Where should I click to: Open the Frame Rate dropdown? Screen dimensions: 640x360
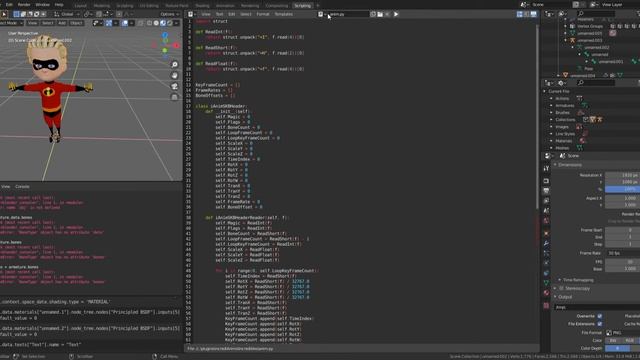622,253
